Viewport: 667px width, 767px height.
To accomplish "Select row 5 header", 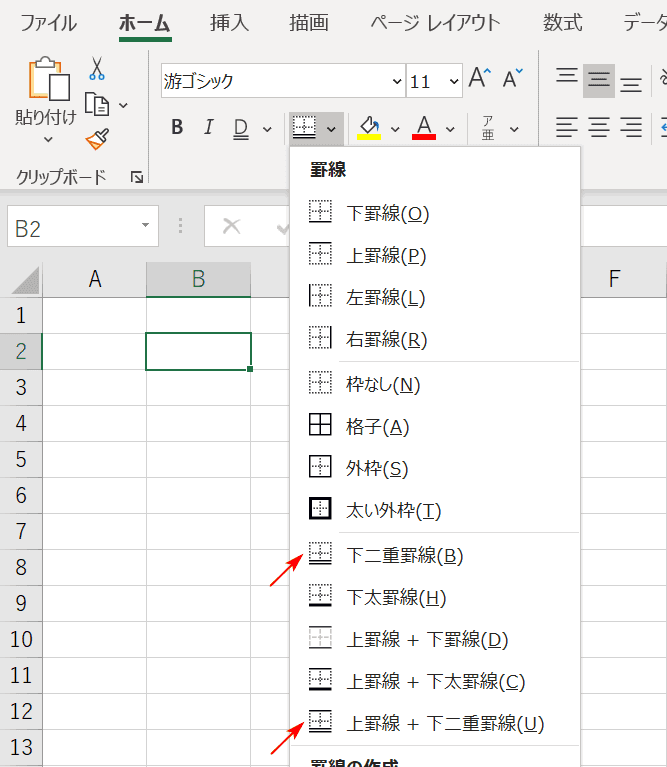I will [x=21, y=459].
